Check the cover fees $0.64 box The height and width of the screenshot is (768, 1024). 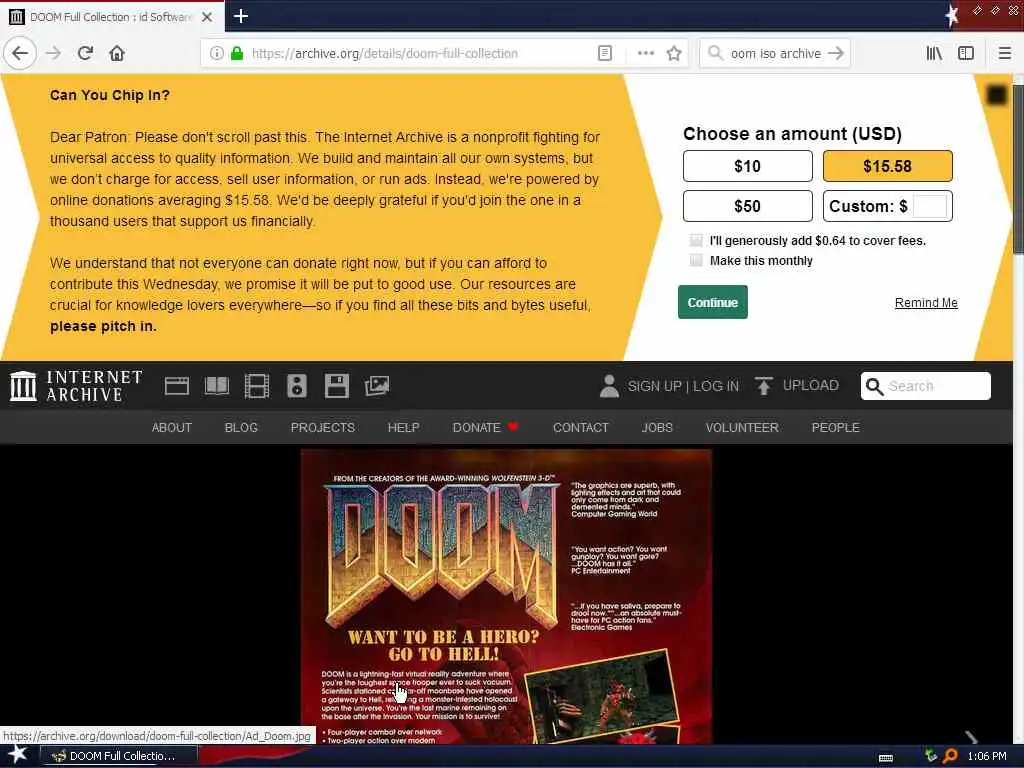pos(696,241)
